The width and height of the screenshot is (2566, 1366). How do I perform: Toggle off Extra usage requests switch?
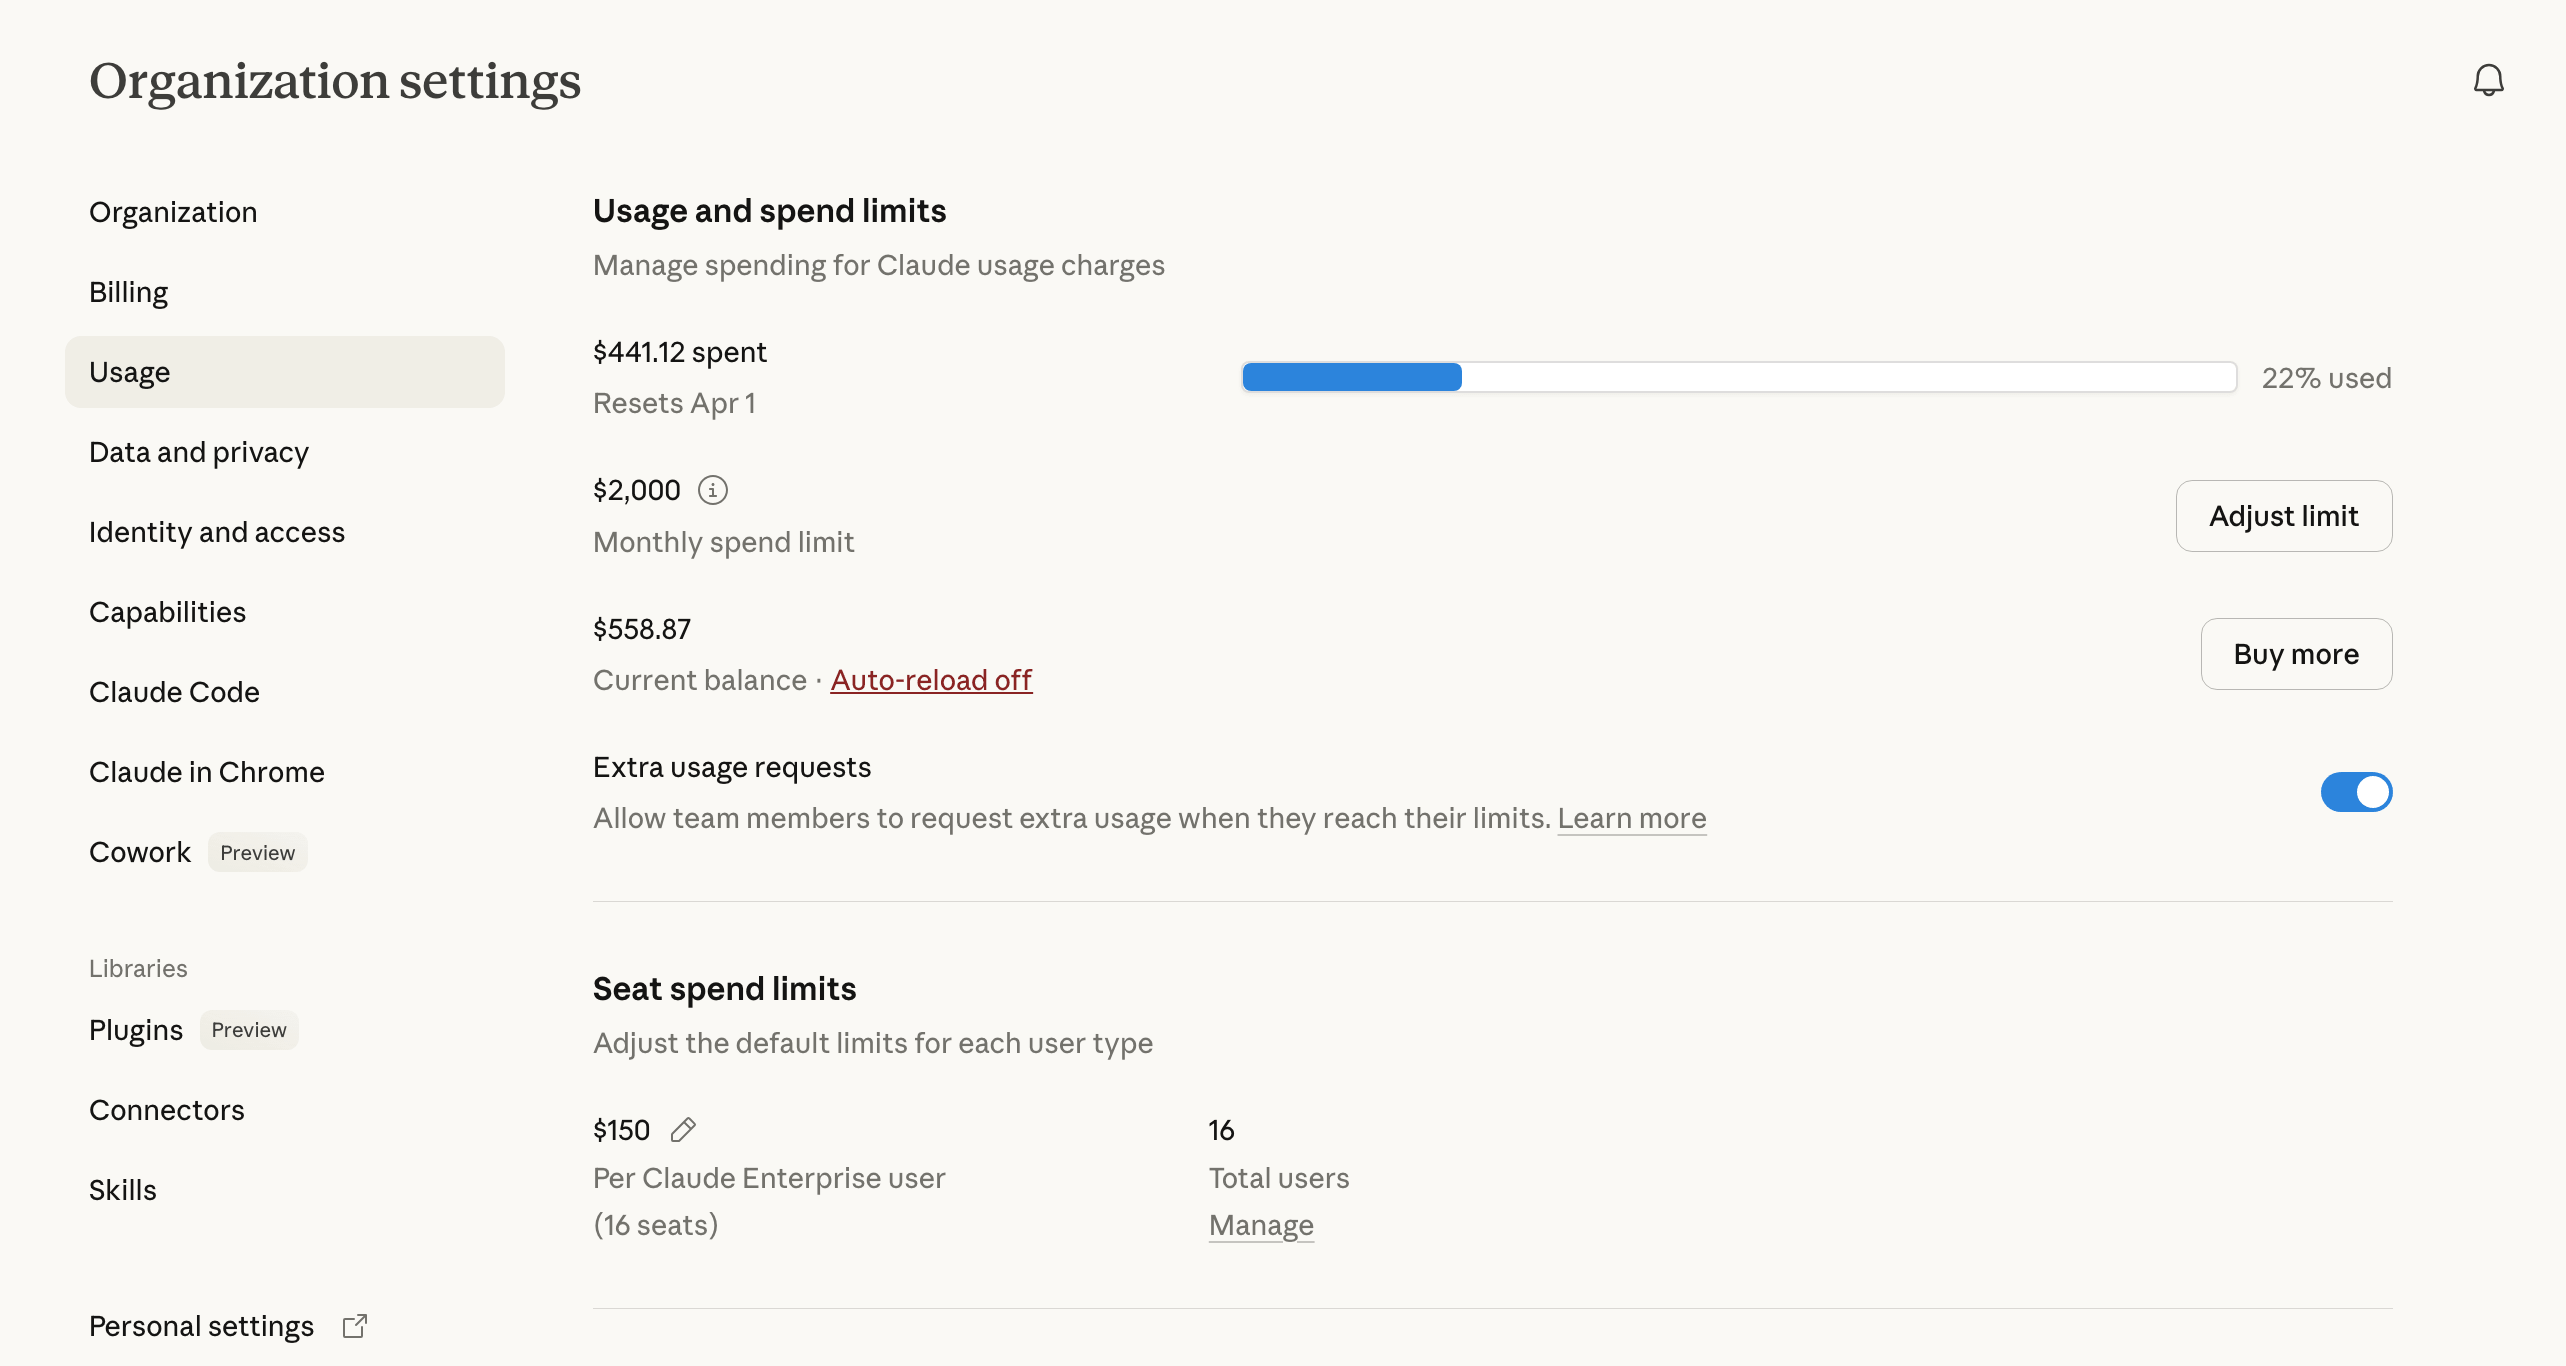pyautogui.click(x=2356, y=792)
